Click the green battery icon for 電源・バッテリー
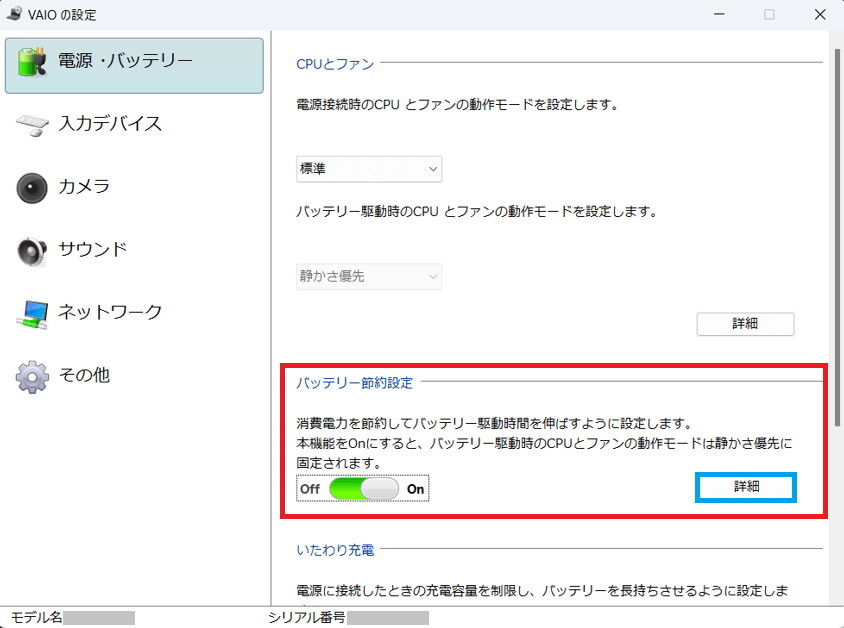Image resolution: width=844 pixels, height=628 pixels. point(31,61)
